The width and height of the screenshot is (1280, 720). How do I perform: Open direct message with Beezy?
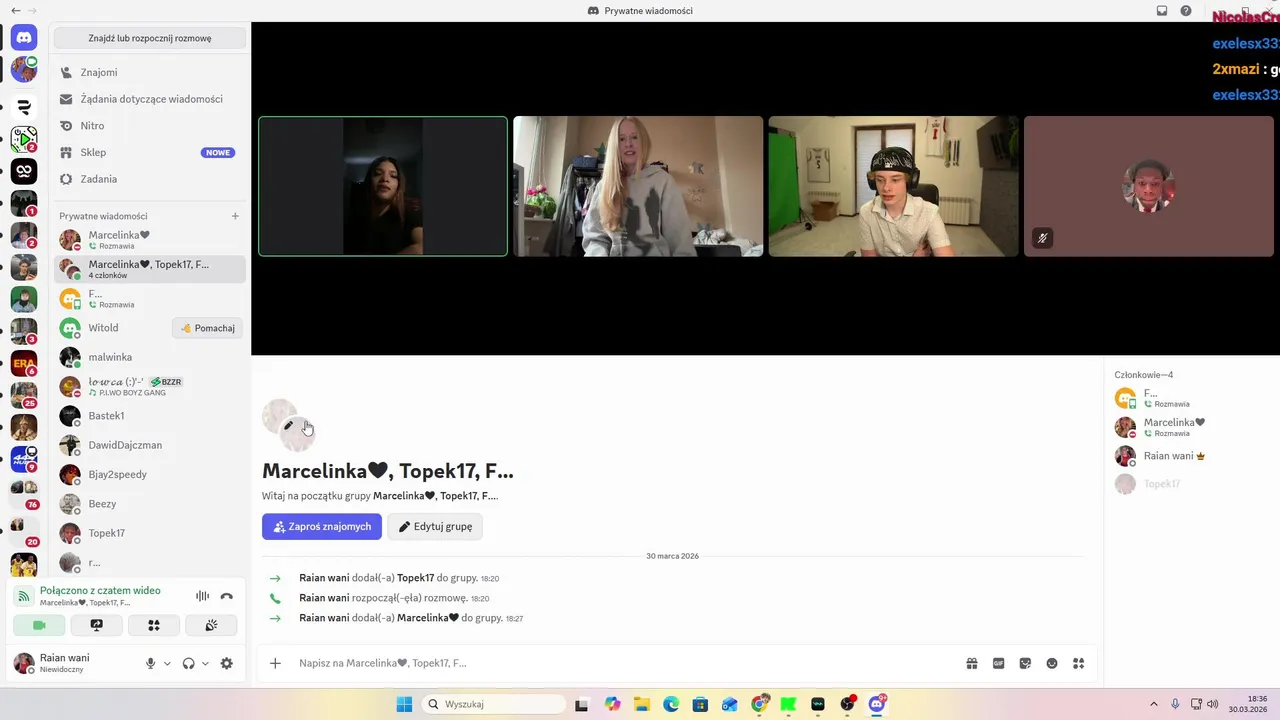click(x=149, y=504)
